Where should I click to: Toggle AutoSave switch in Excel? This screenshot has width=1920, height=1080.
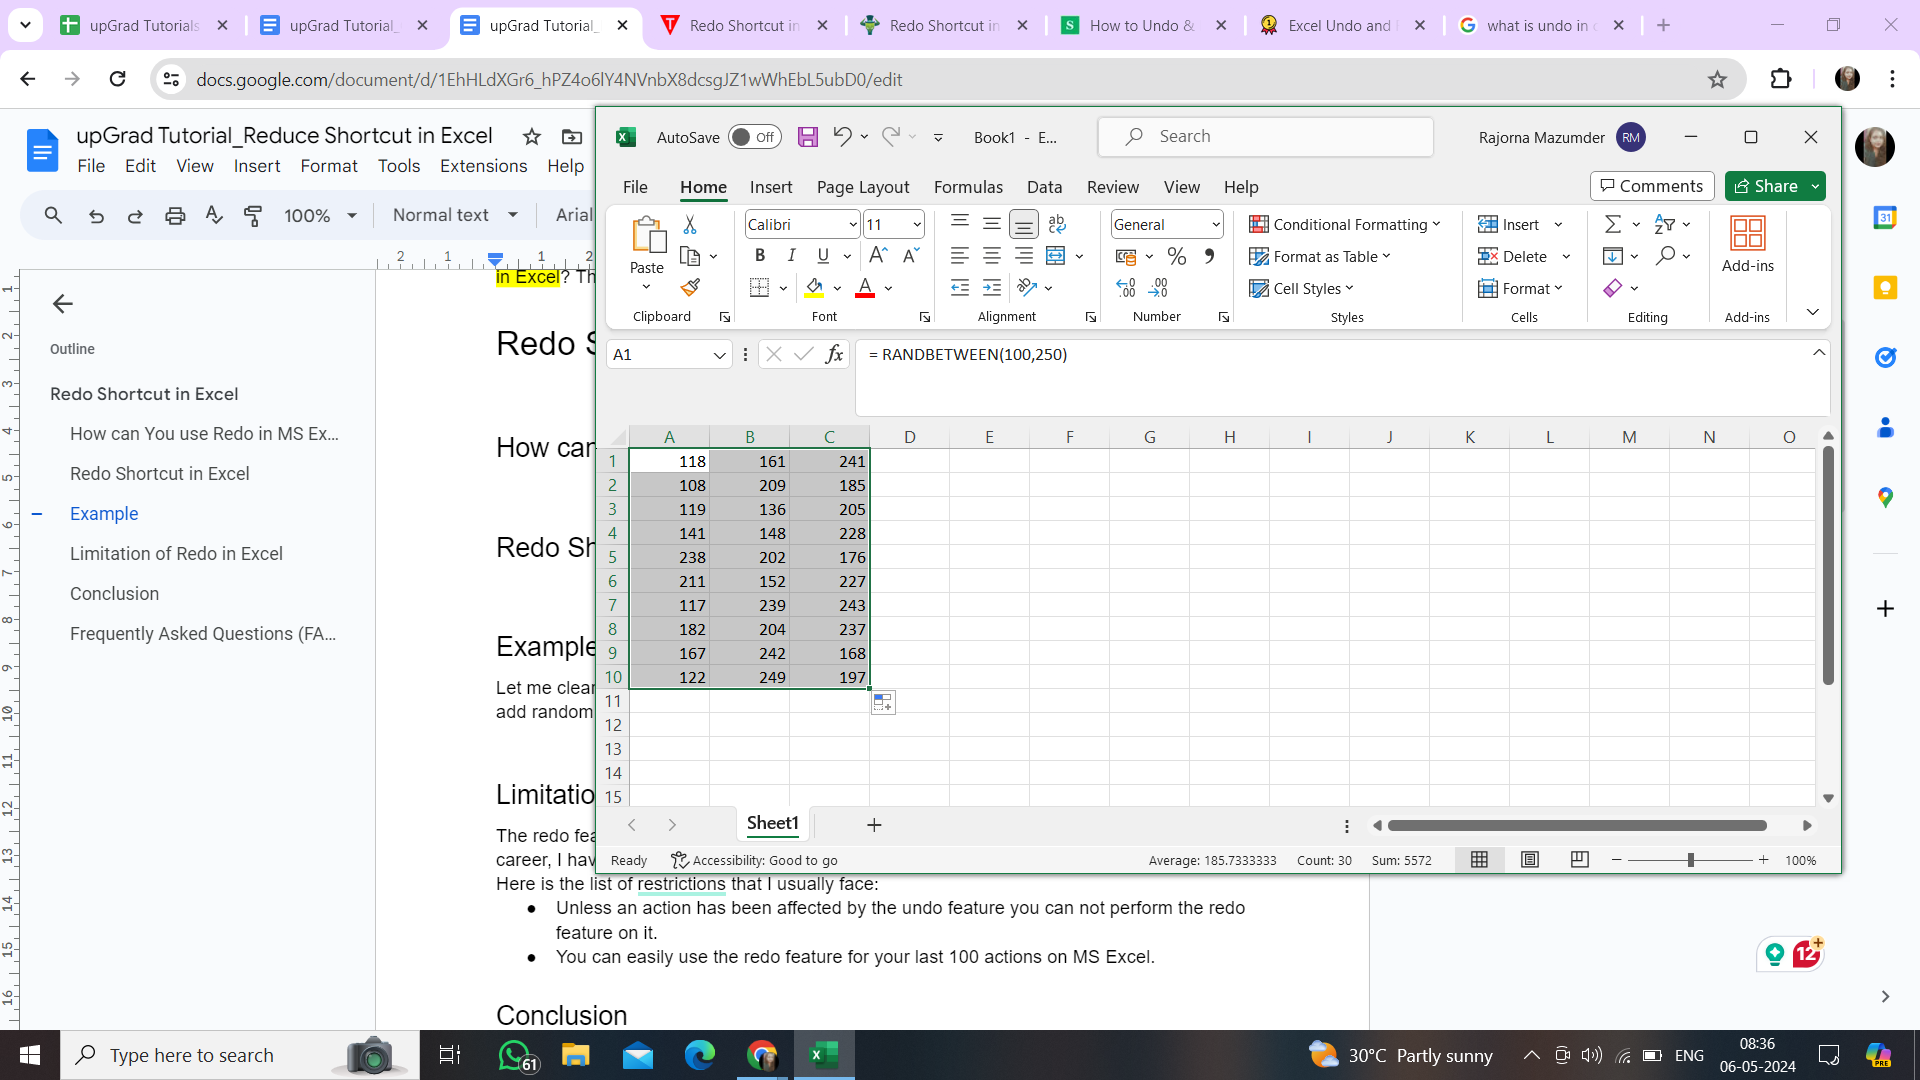click(x=755, y=137)
